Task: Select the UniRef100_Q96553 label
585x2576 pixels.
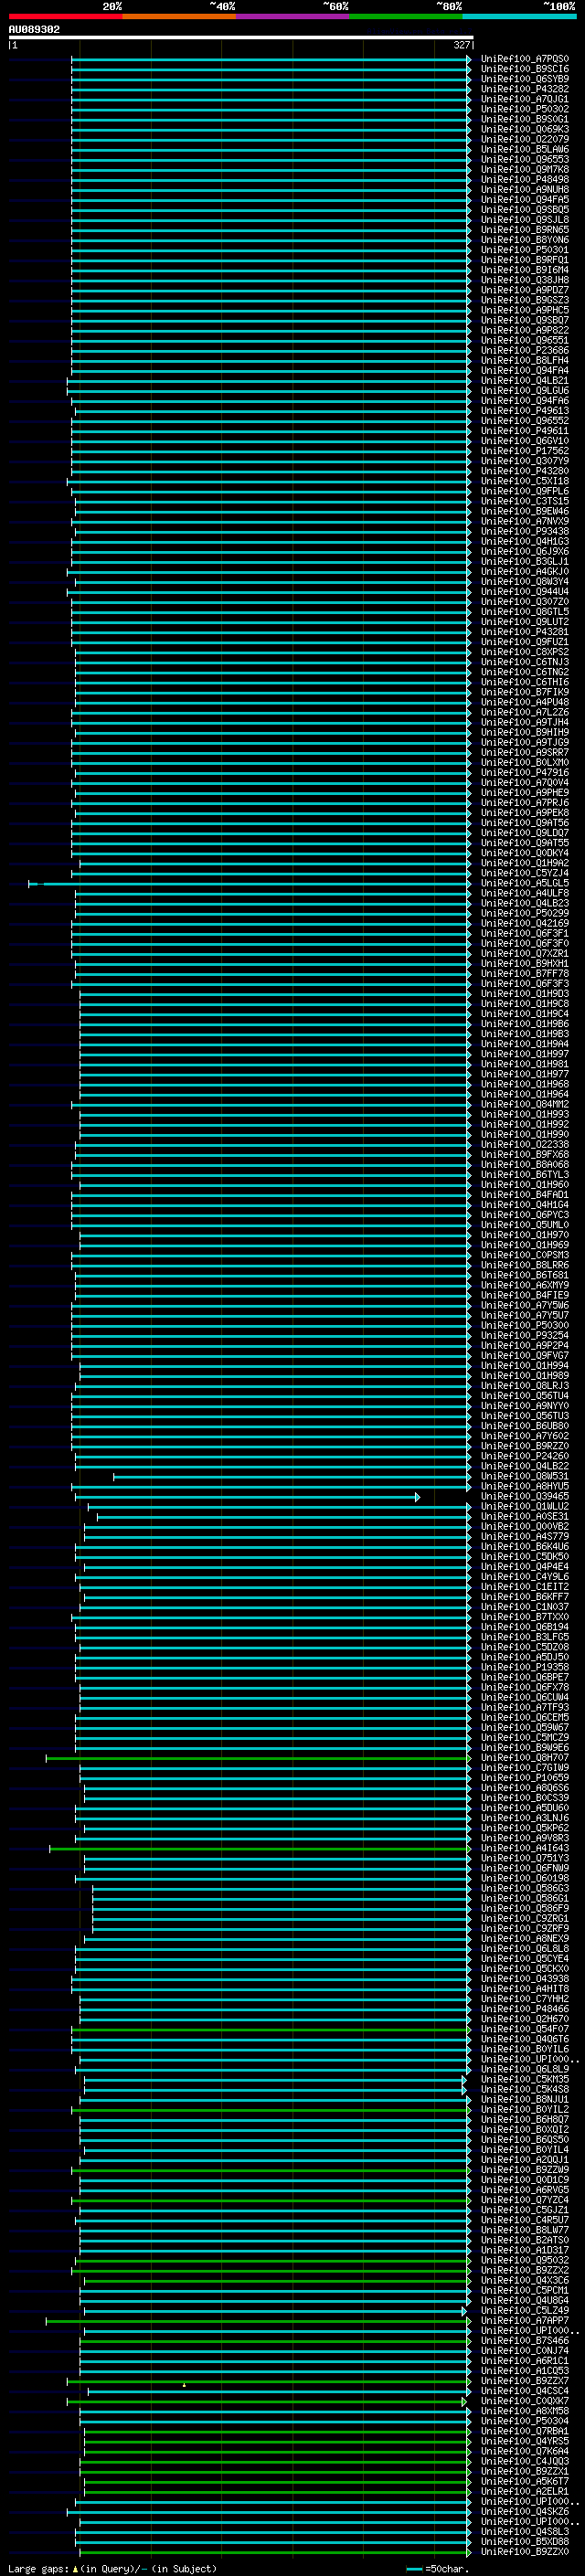Action: (525, 159)
